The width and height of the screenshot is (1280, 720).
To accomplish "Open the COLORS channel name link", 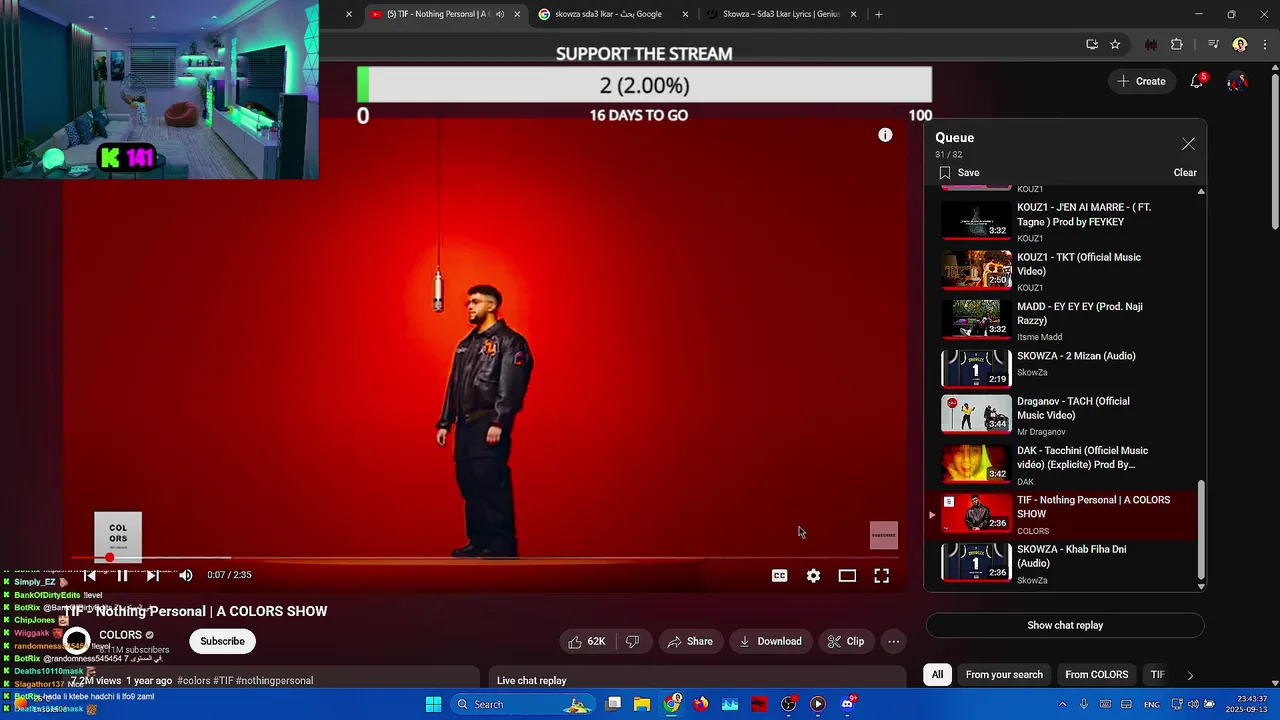I will pyautogui.click(x=120, y=635).
